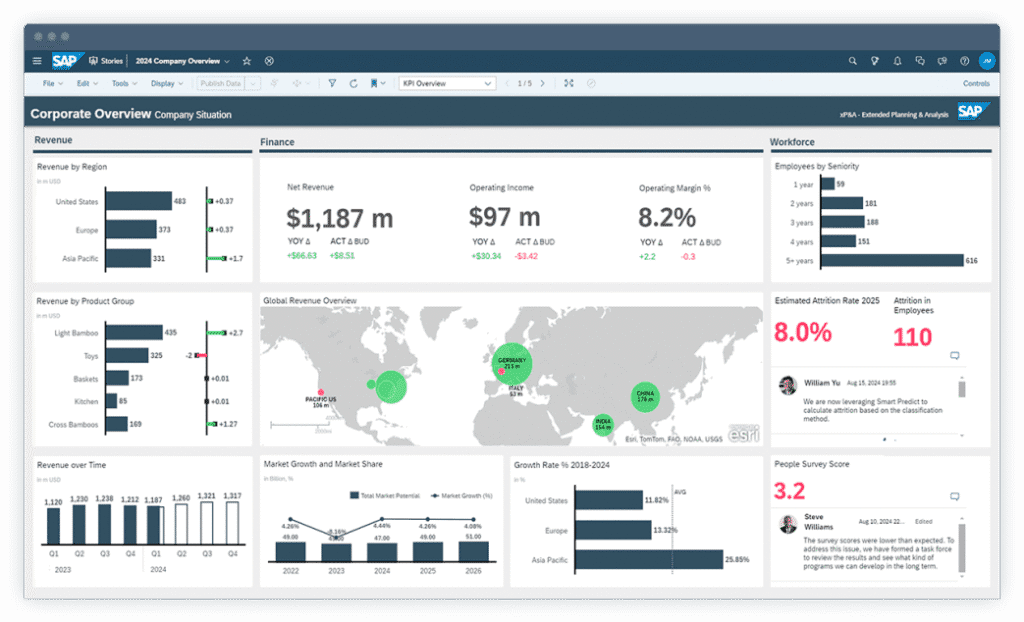Screen dimensions: 1024x622
Task: Click the search magnifier in header
Action: click(853, 61)
